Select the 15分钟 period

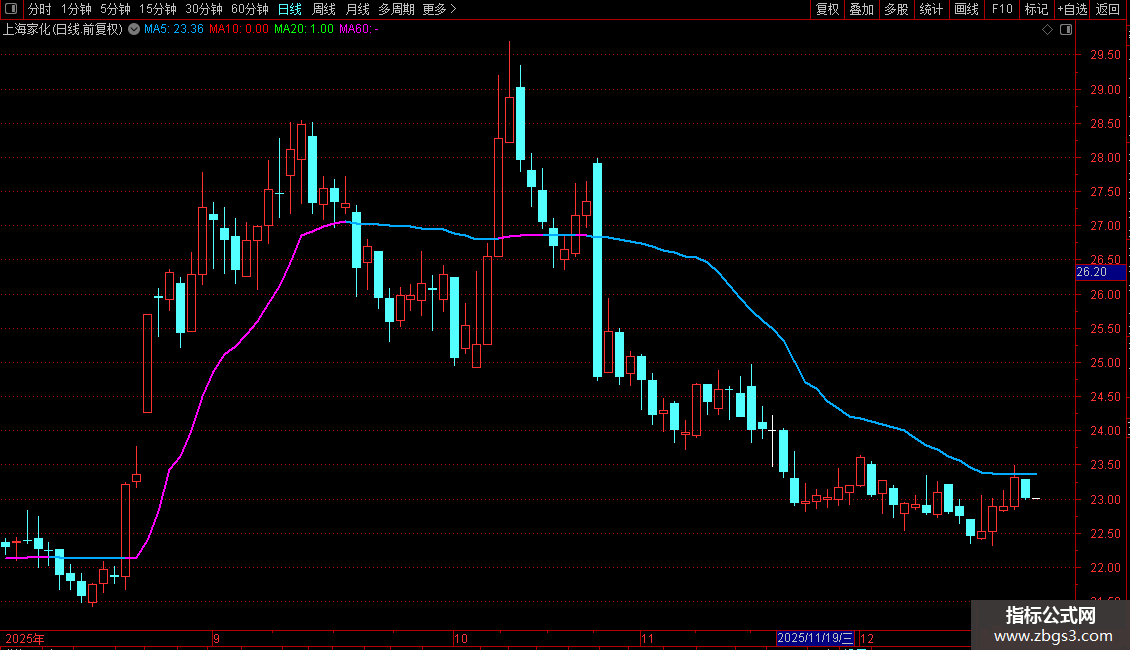157,9
